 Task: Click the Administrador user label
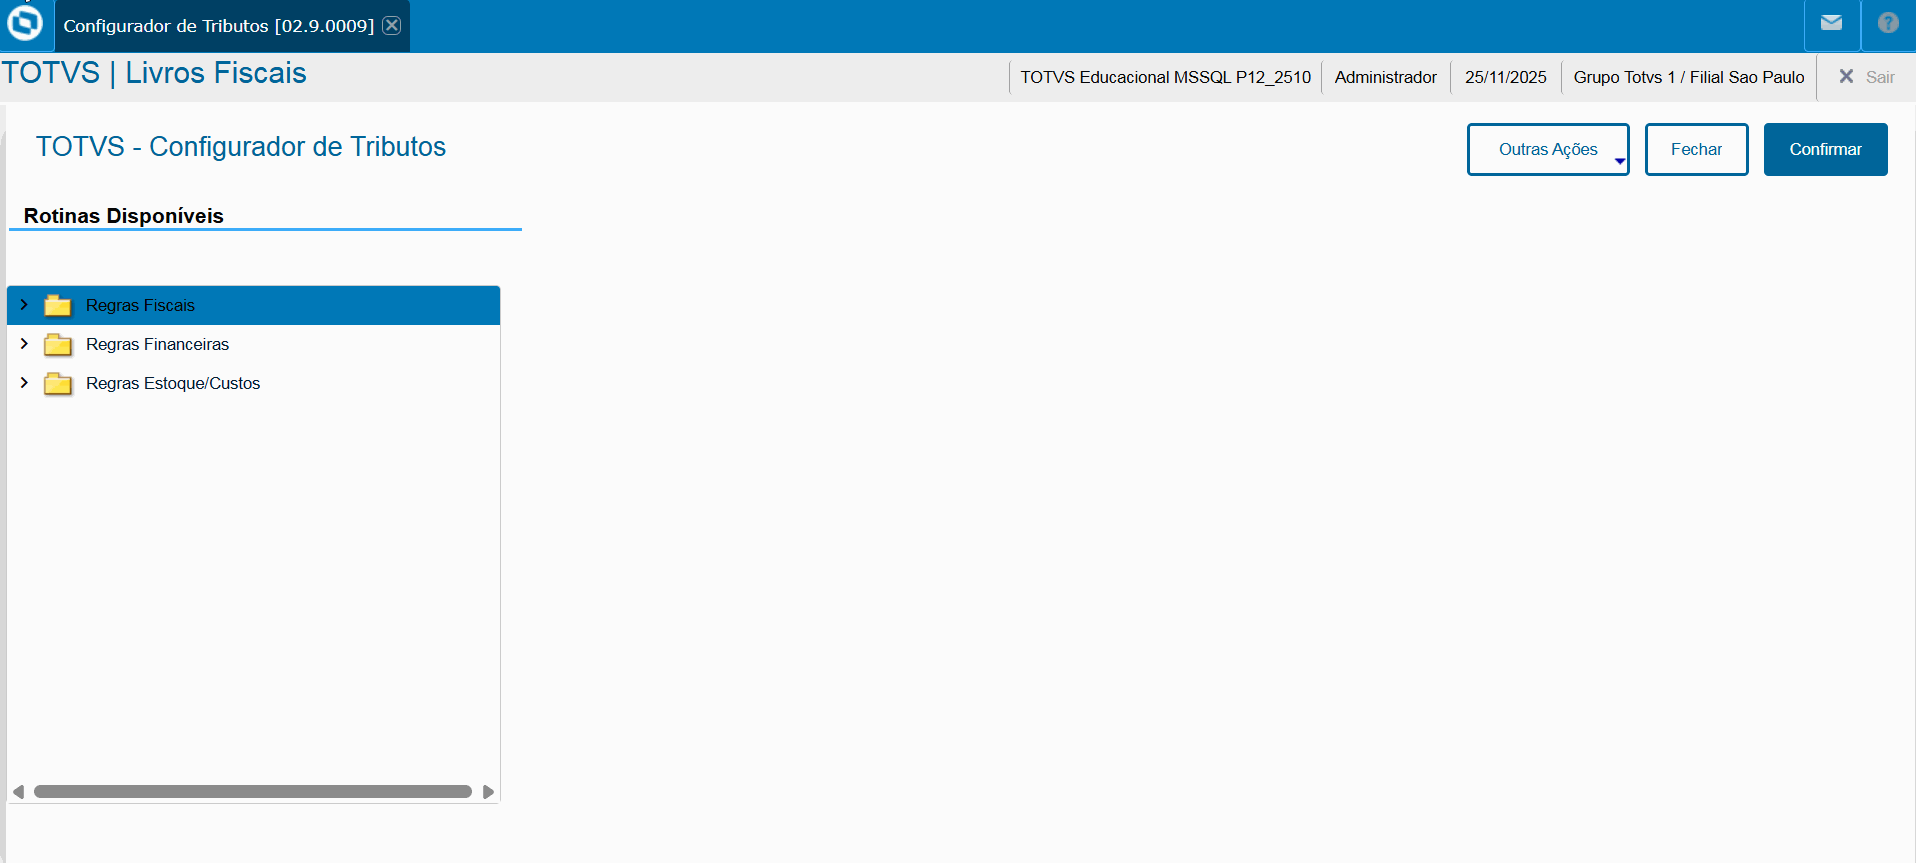pos(1385,77)
